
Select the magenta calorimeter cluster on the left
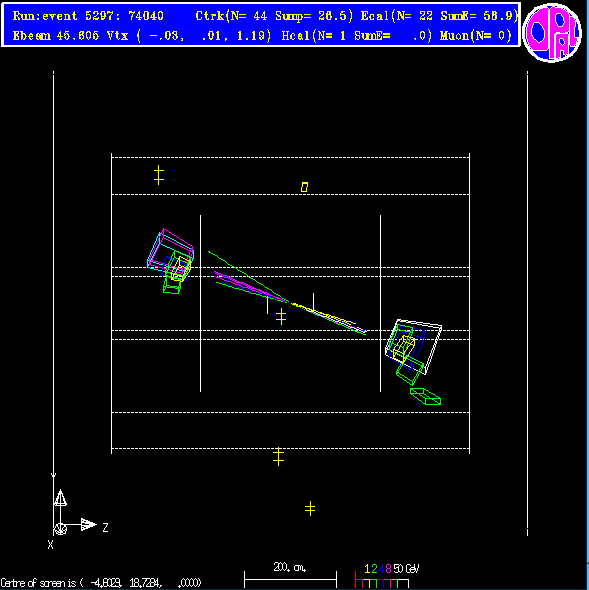pos(171,249)
